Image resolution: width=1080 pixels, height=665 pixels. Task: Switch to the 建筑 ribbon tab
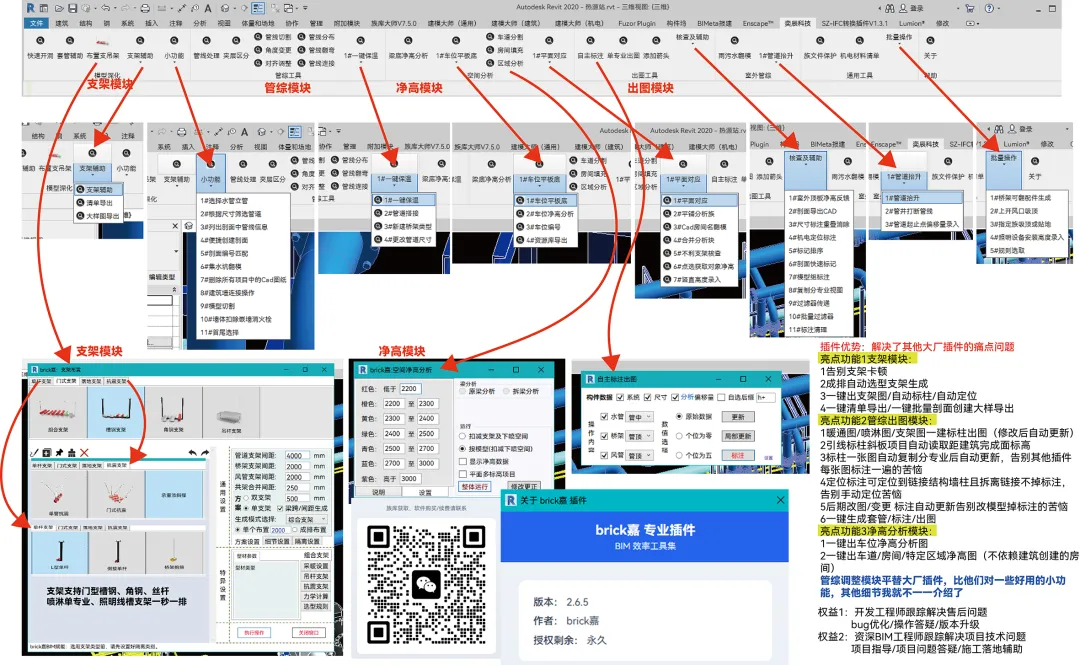point(62,23)
